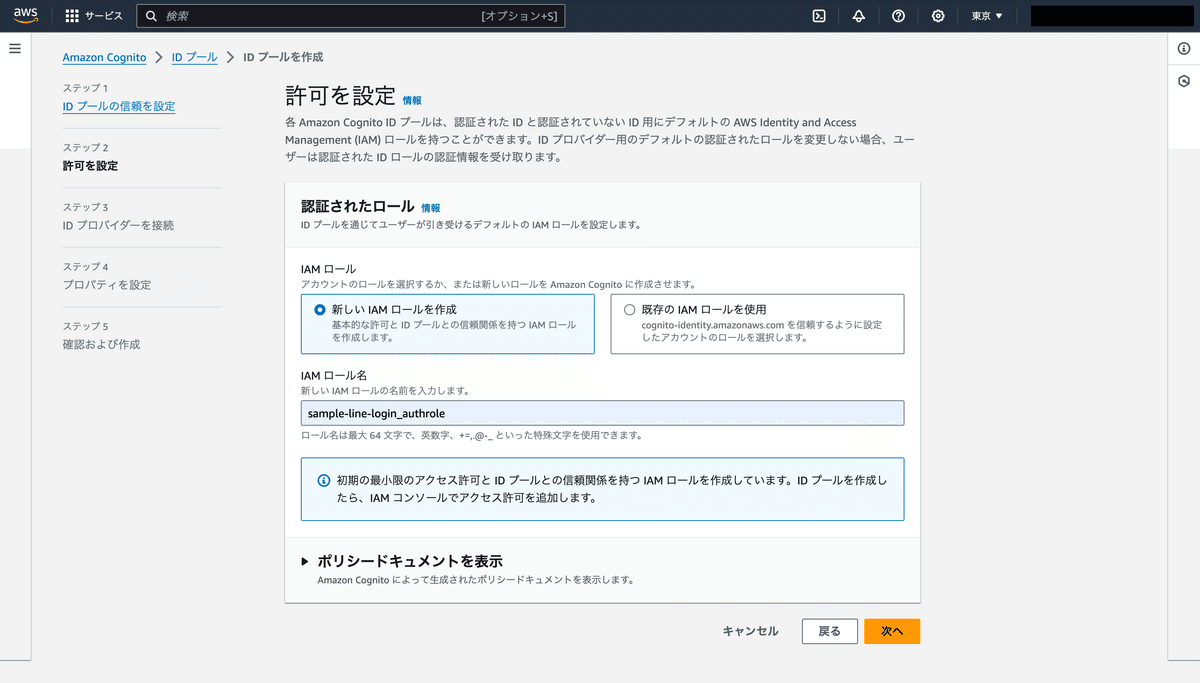Open the CloudShell terminal icon
Viewport: 1200px width, 683px height.
click(819, 16)
